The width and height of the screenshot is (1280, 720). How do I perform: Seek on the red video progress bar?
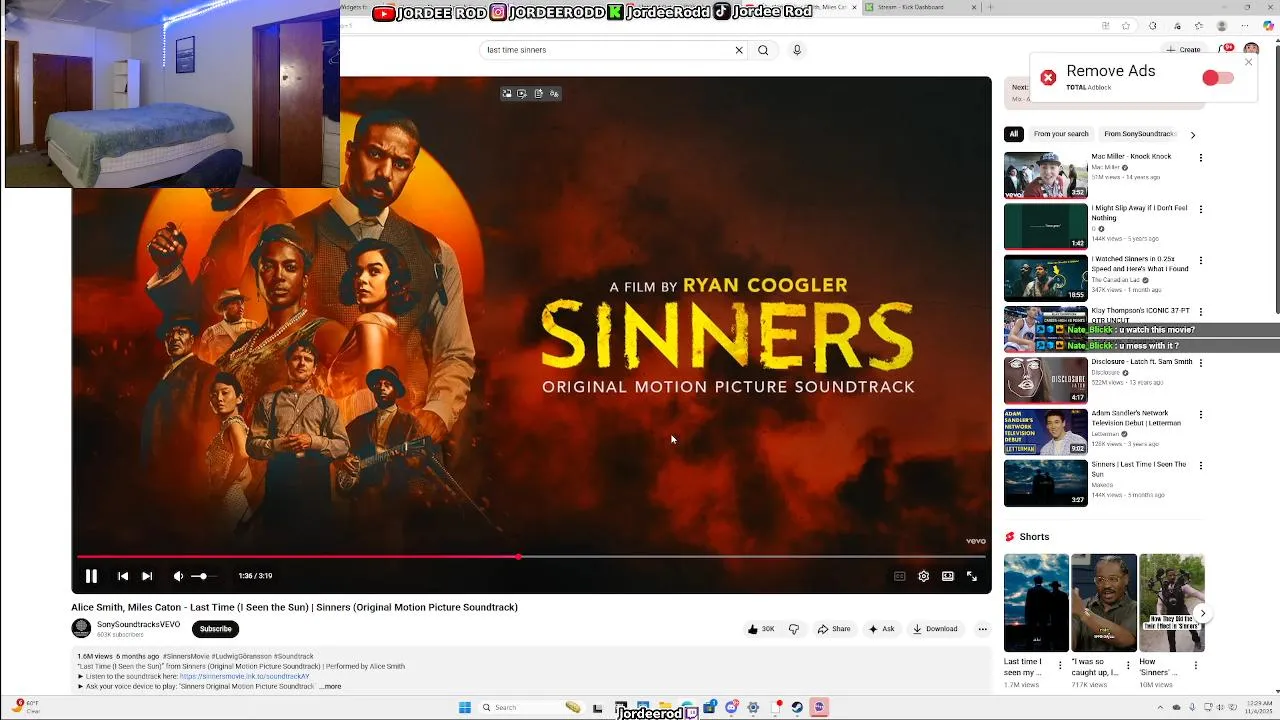[x=531, y=556]
